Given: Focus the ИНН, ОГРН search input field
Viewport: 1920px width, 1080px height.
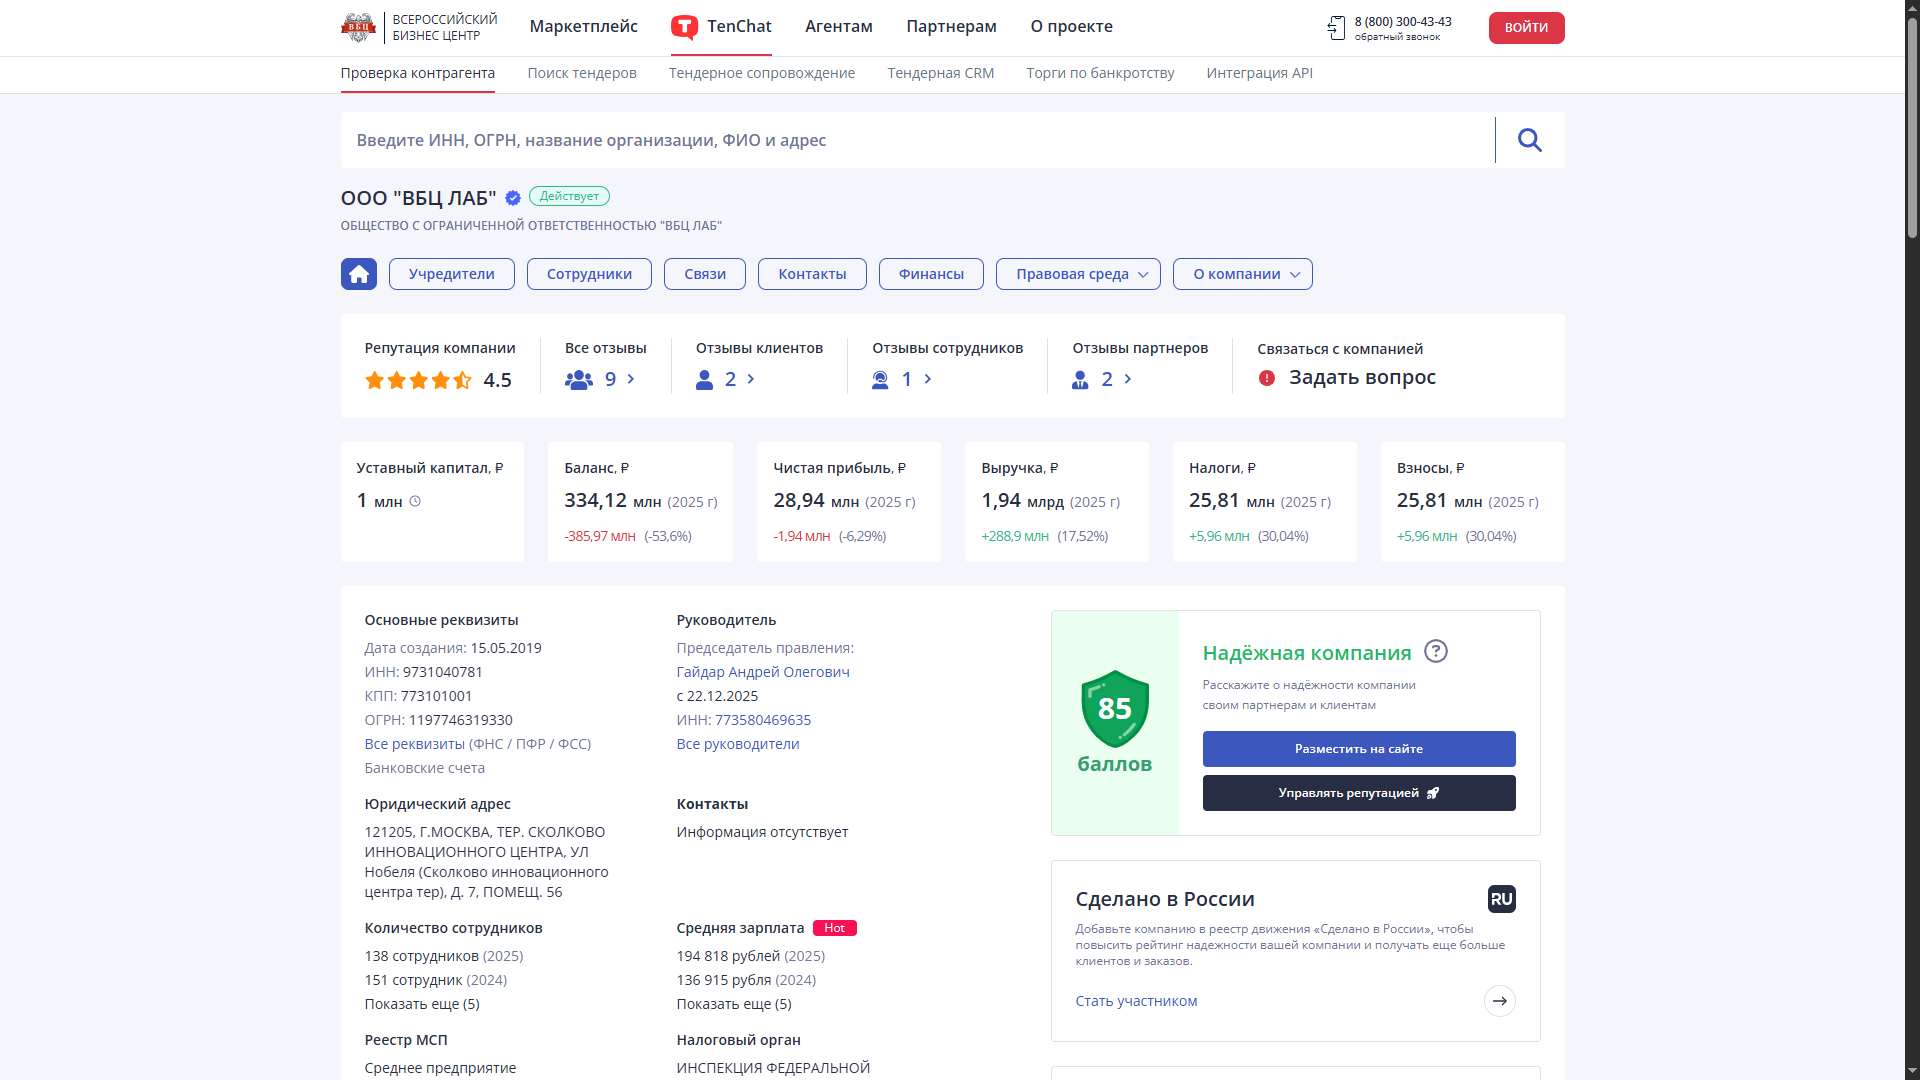Looking at the screenshot, I should 917,140.
